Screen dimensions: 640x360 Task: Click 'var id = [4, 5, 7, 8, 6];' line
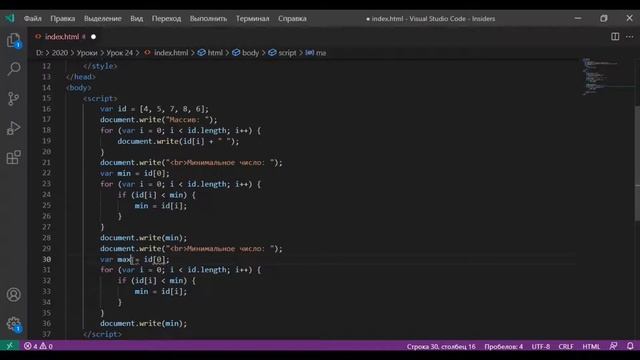(154, 109)
